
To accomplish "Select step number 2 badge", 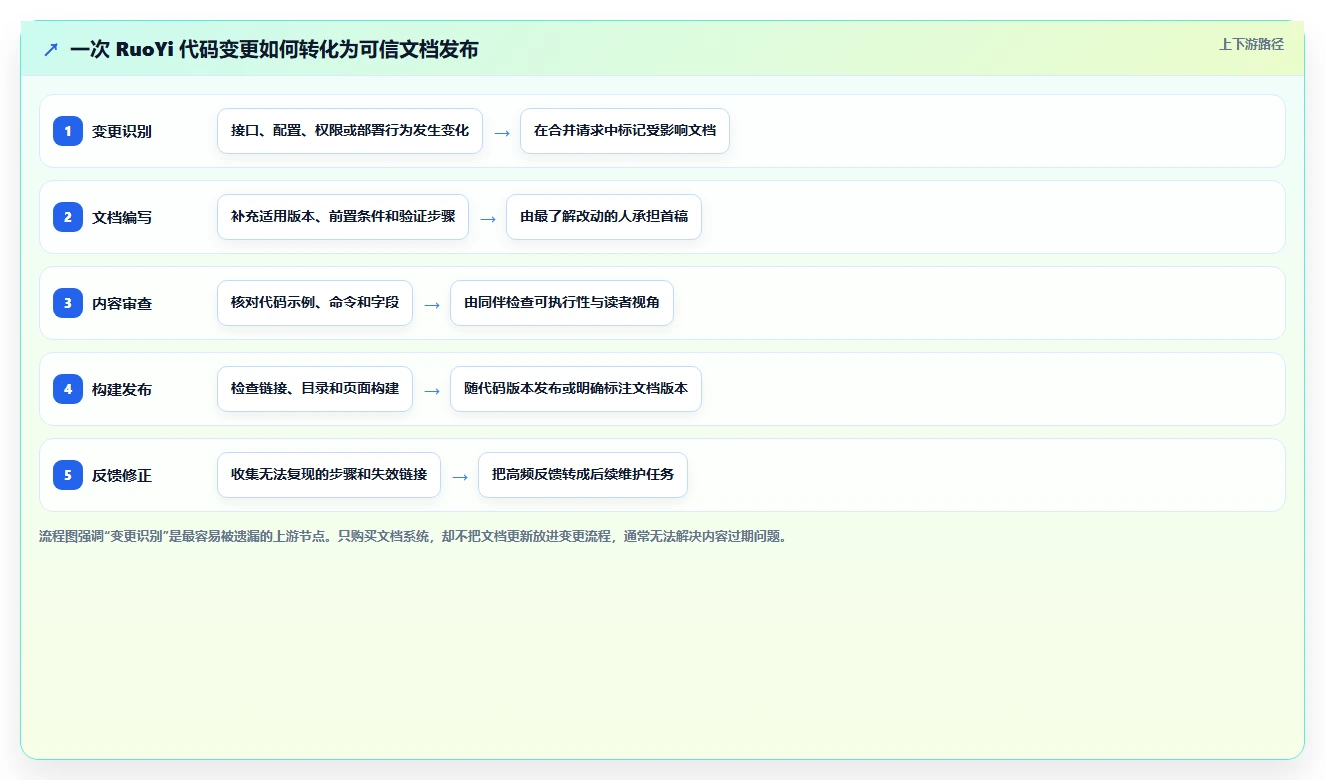I will coord(68,217).
